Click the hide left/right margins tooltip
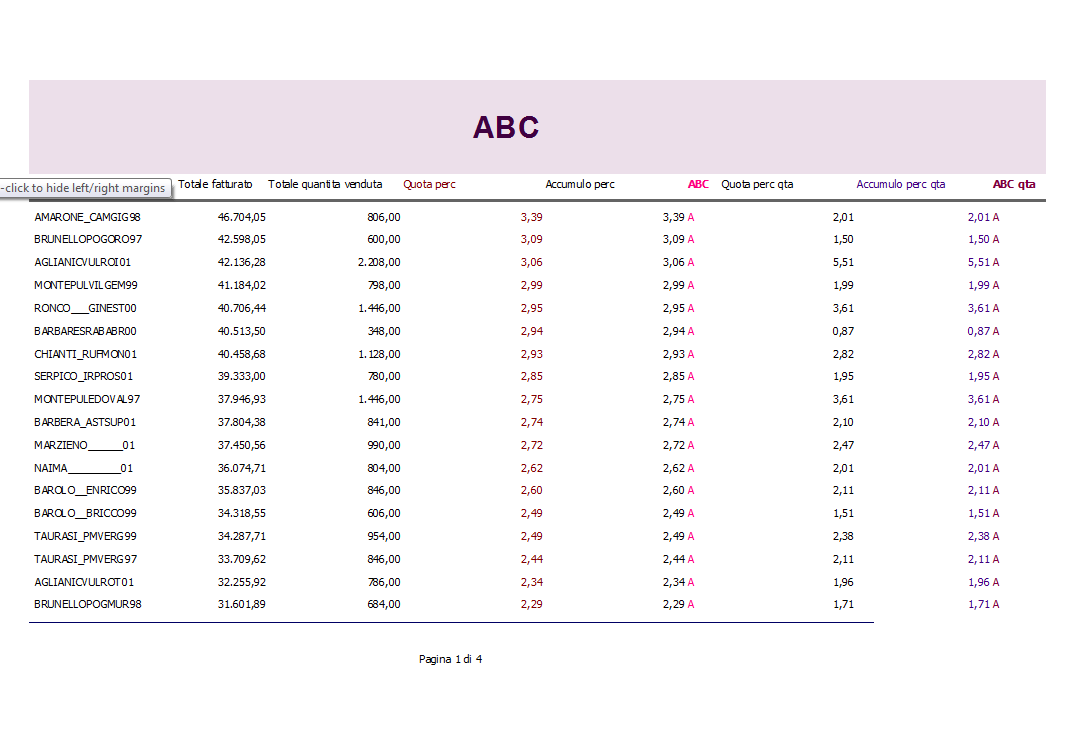1068x740 pixels. pyautogui.click(x=84, y=188)
